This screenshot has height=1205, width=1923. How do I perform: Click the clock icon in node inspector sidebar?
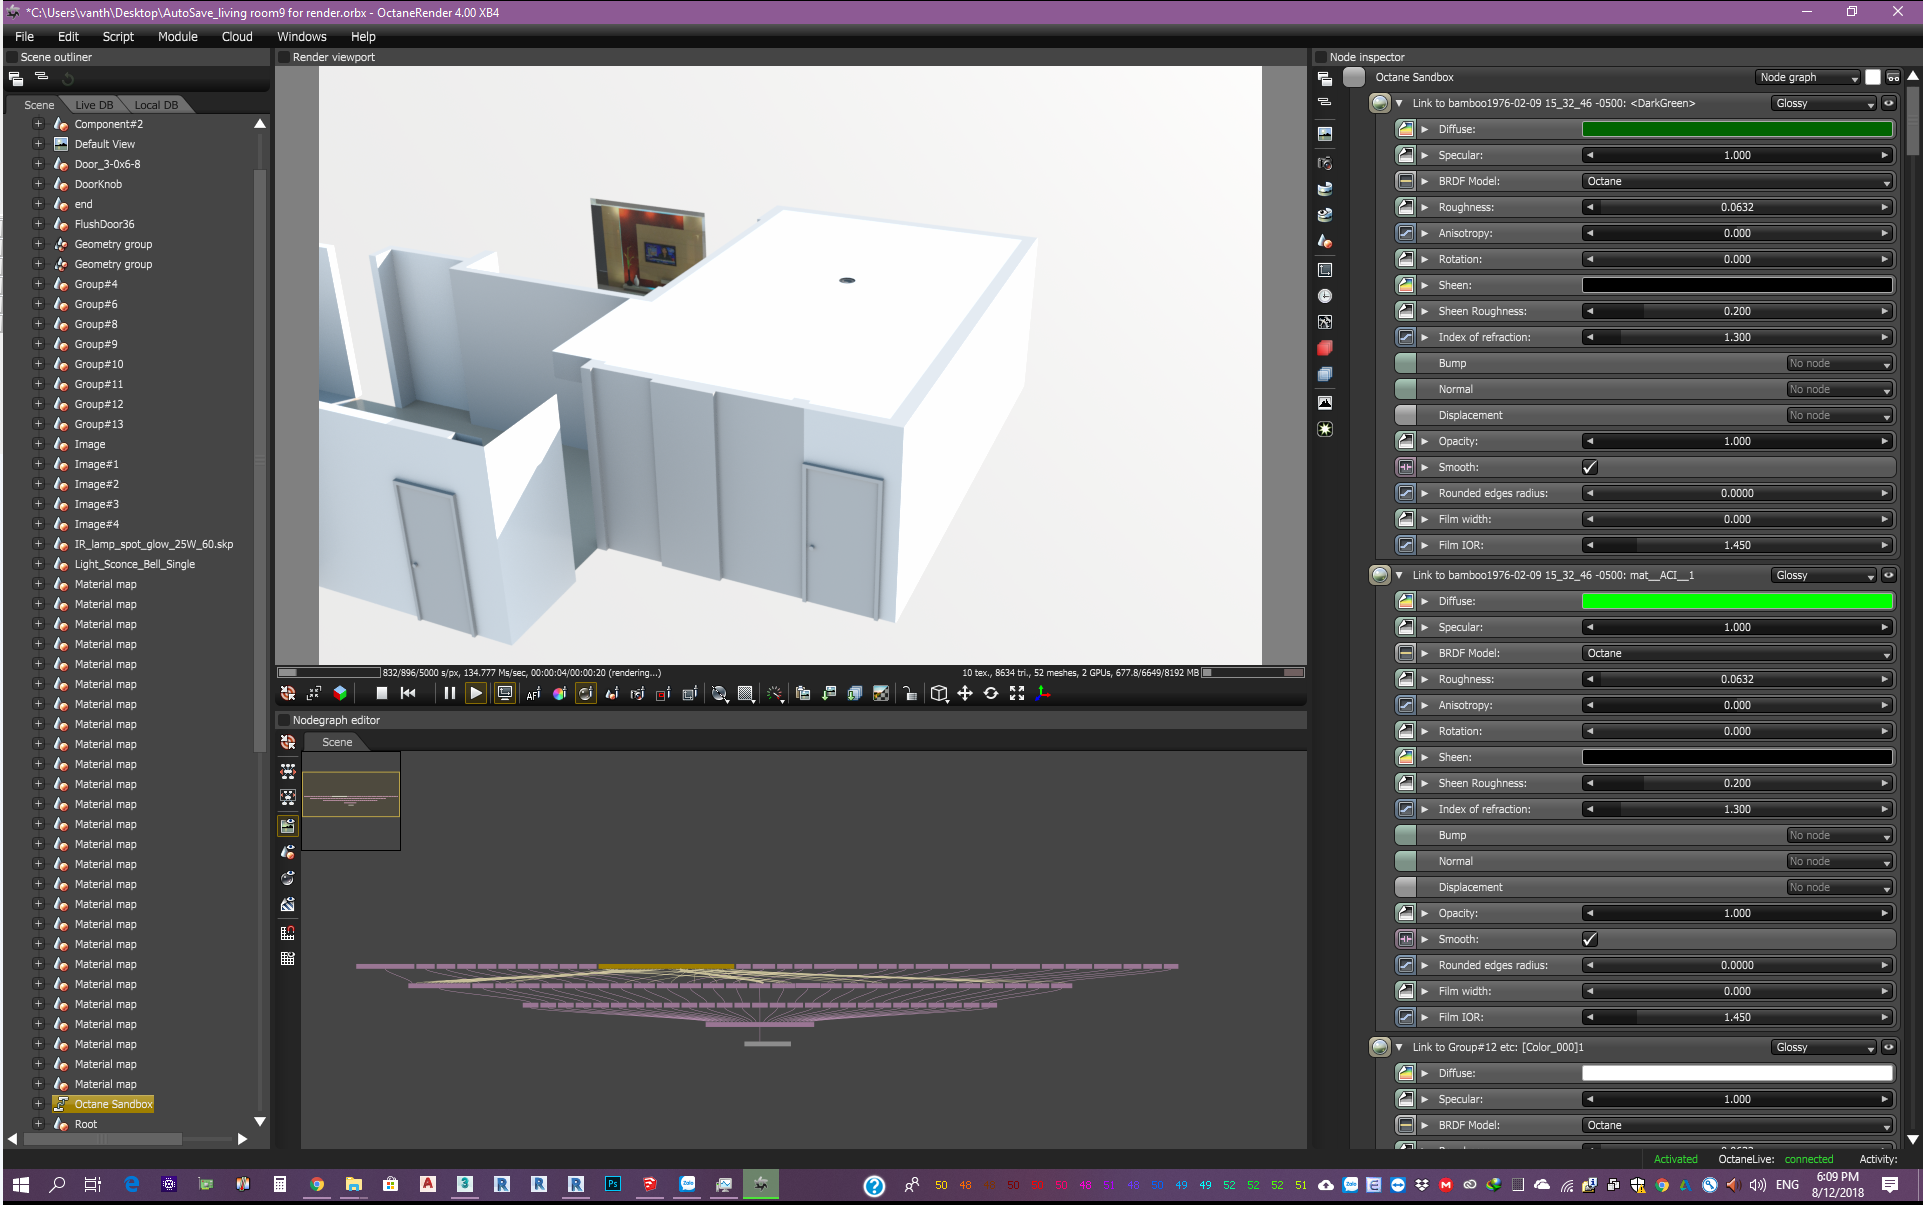coord(1325,296)
